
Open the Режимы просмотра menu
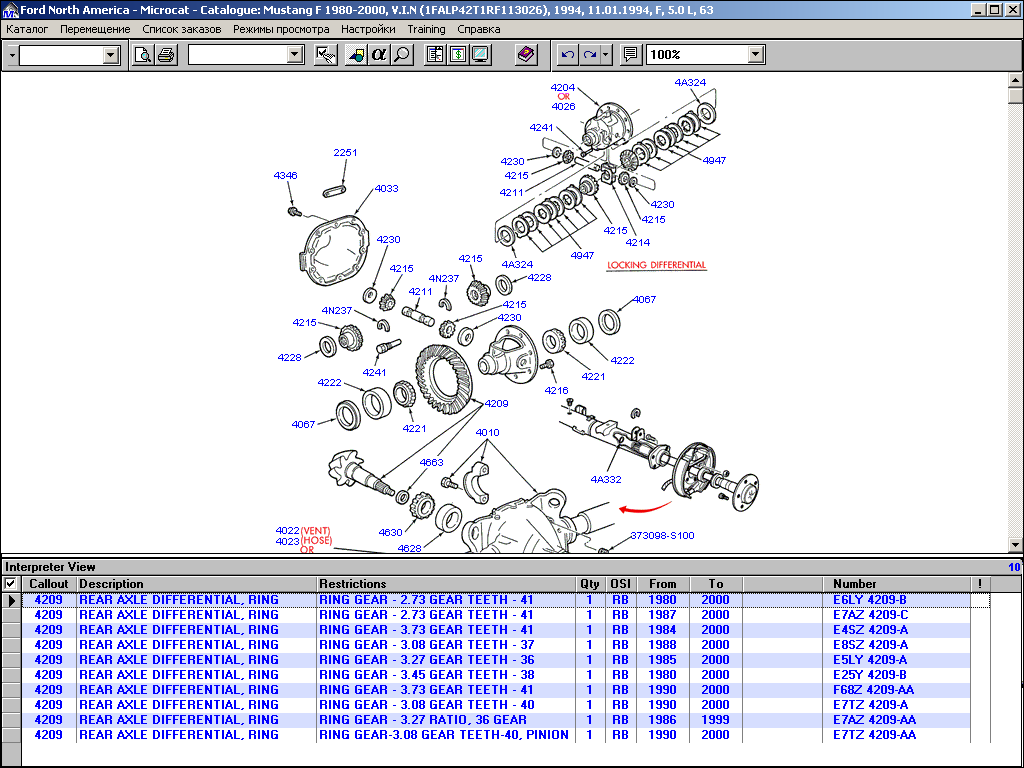[281, 29]
